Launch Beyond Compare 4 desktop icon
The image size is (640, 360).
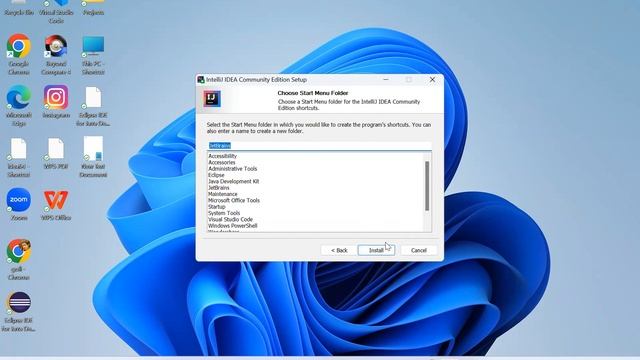point(56,46)
